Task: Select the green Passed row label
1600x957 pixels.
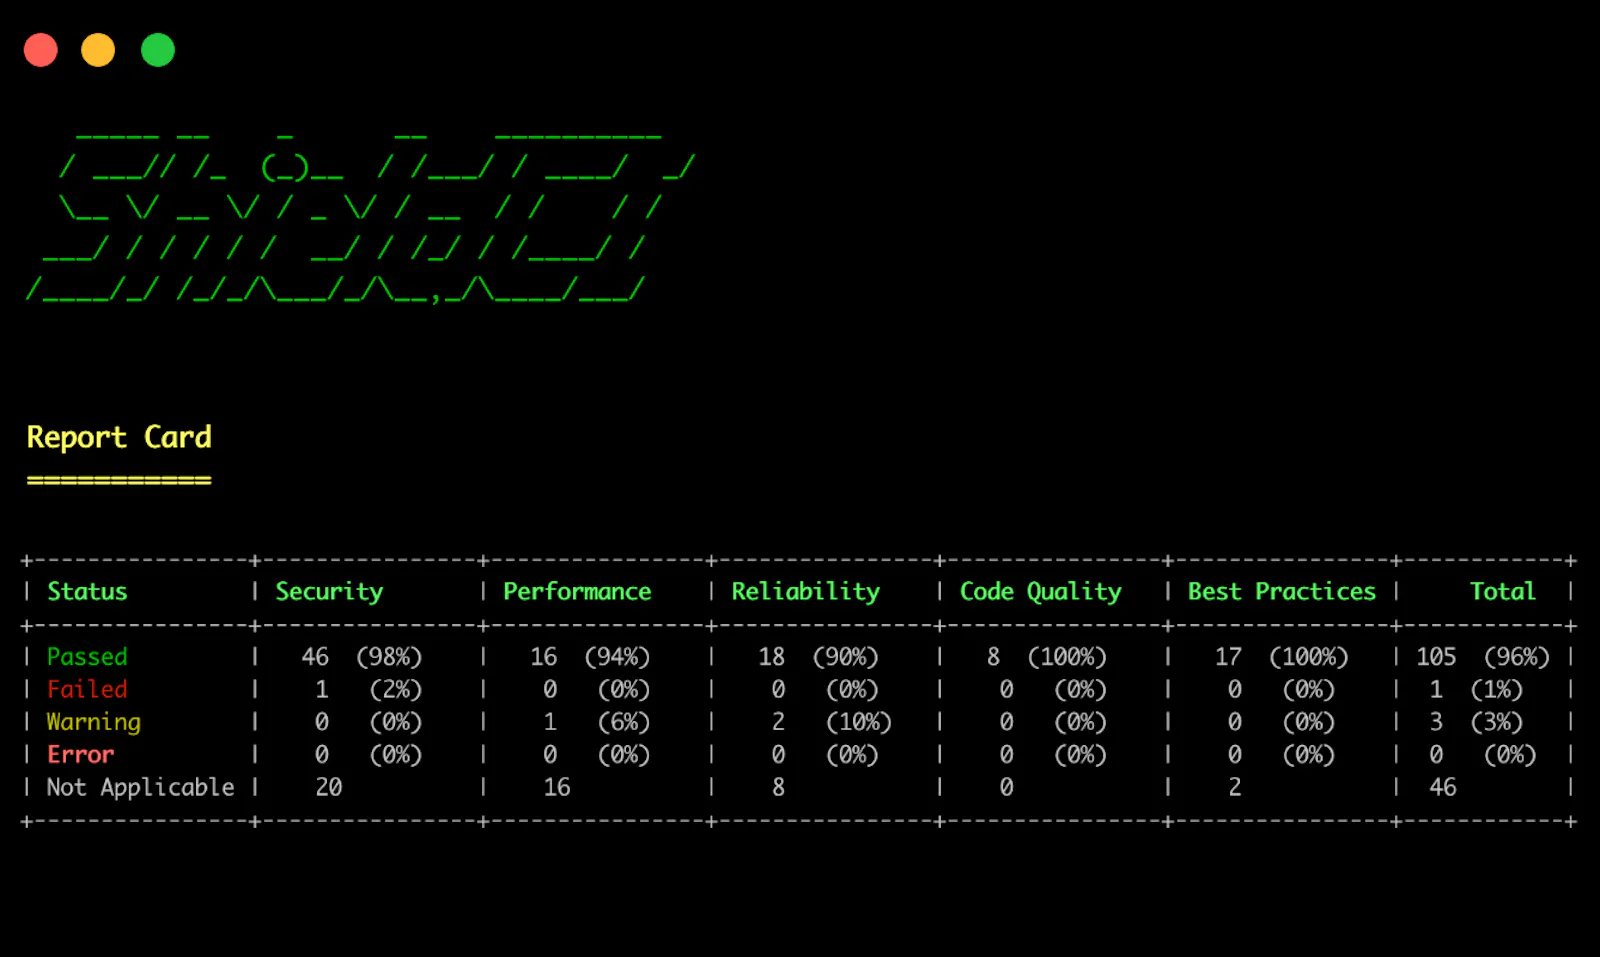Action: pos(87,657)
